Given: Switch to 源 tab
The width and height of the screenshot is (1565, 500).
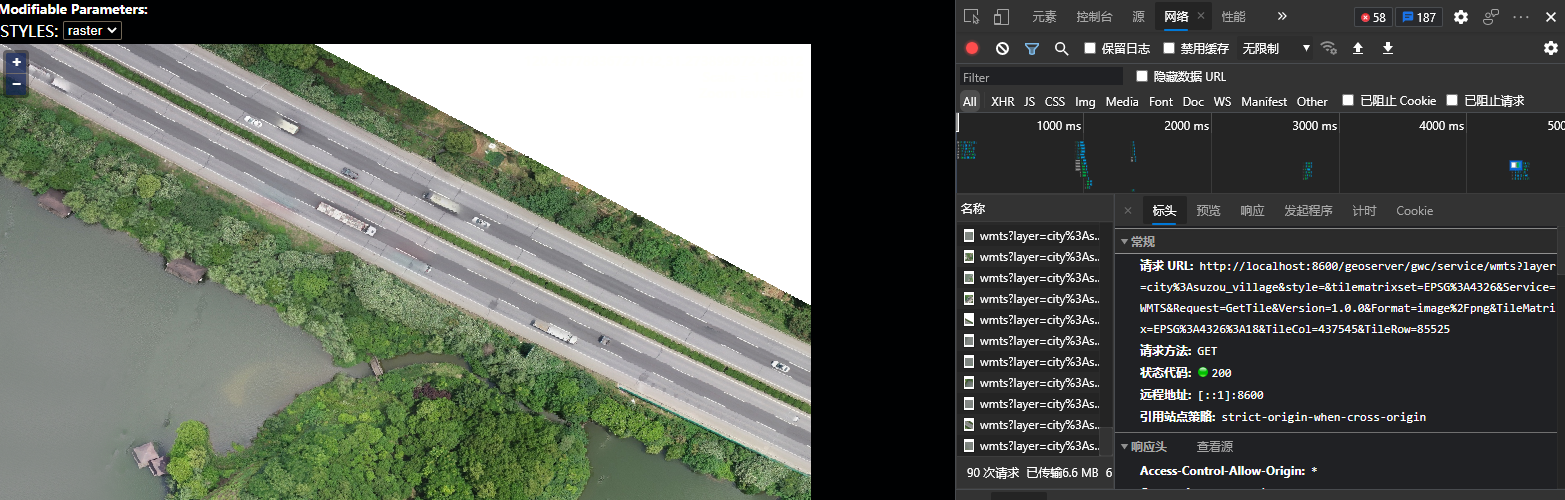Looking at the screenshot, I should coord(1138,17).
